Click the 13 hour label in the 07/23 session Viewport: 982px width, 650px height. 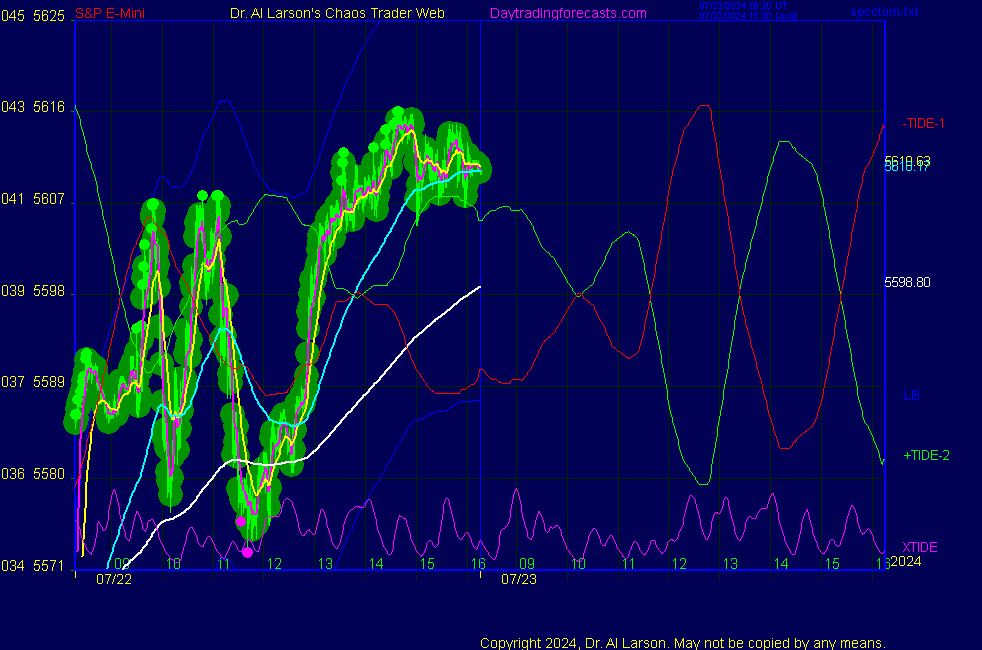coord(730,564)
